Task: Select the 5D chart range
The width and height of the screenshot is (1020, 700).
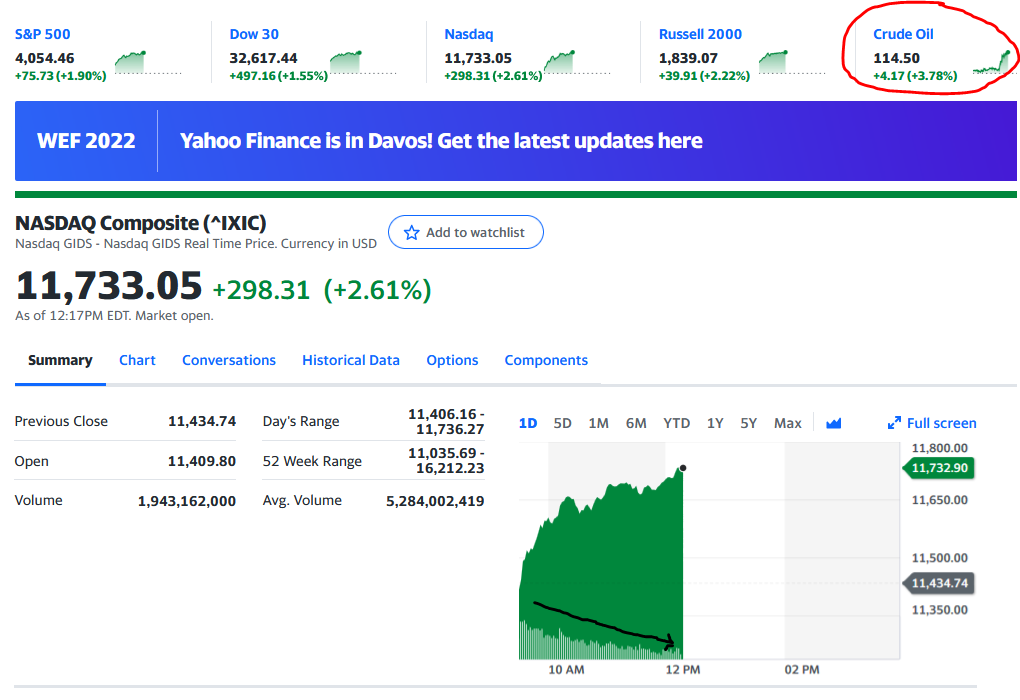Action: click(562, 424)
